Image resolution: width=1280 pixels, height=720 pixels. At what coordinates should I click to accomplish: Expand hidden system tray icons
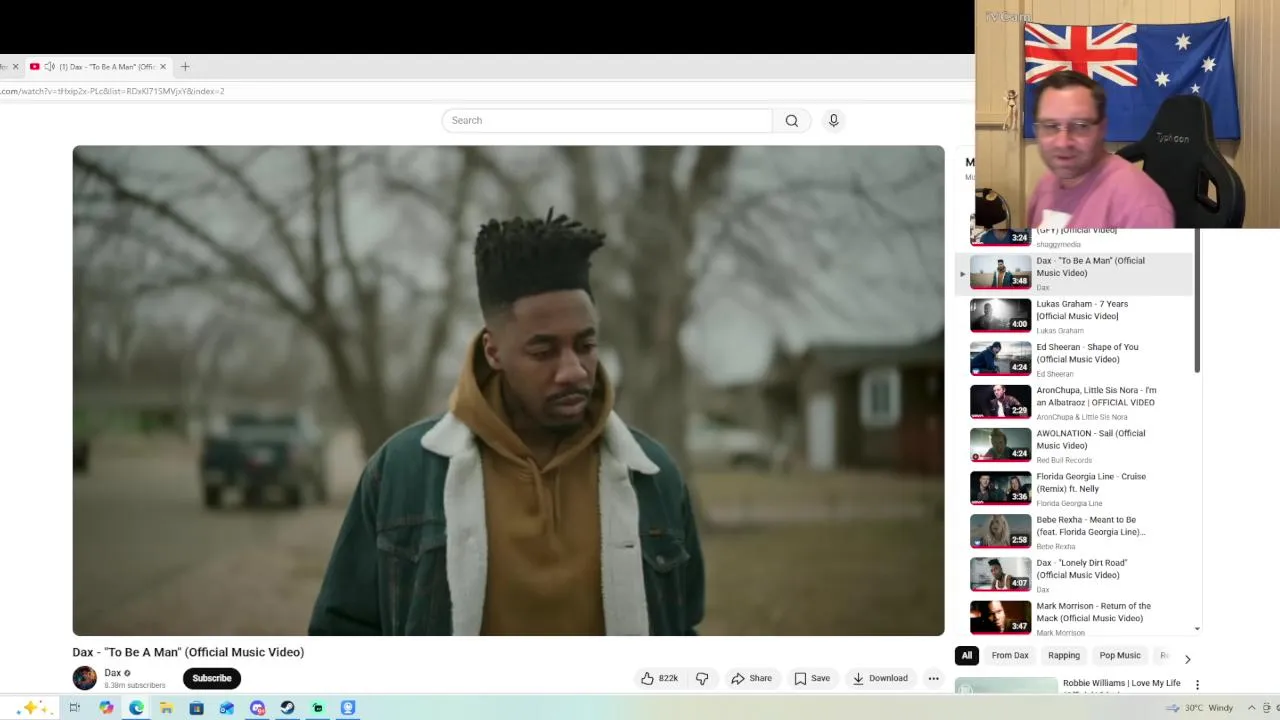coord(1251,708)
